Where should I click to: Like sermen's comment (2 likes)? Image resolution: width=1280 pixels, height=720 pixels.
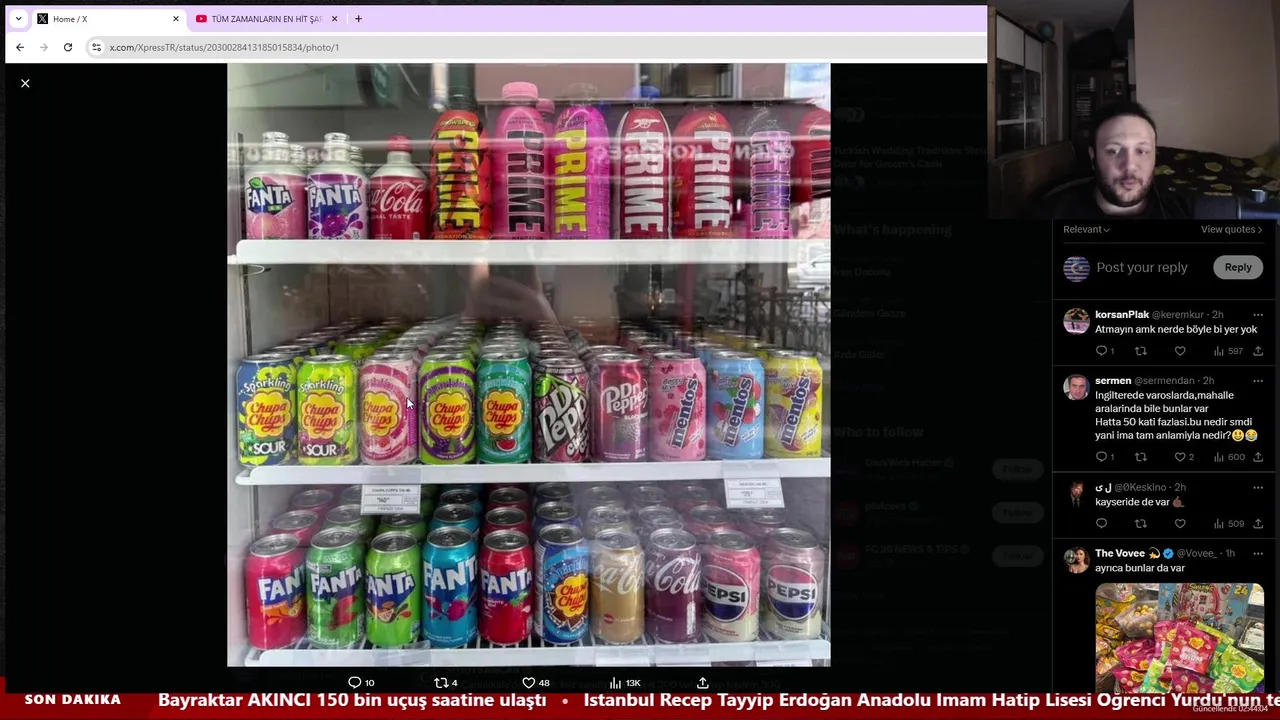coord(1183,457)
